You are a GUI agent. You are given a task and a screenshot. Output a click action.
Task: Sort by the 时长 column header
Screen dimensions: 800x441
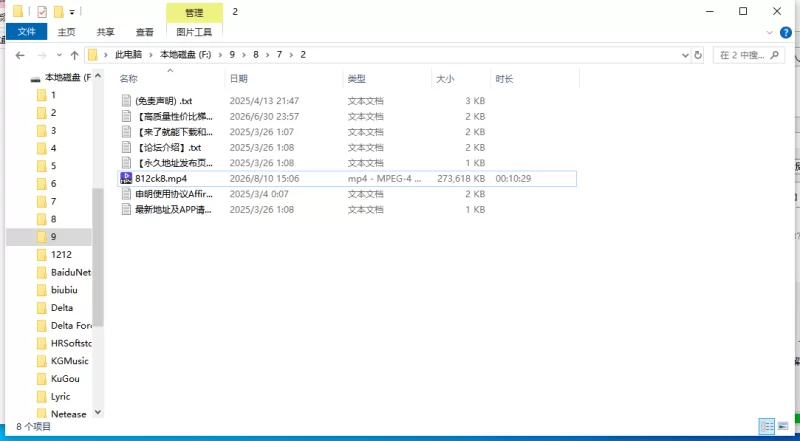point(504,79)
